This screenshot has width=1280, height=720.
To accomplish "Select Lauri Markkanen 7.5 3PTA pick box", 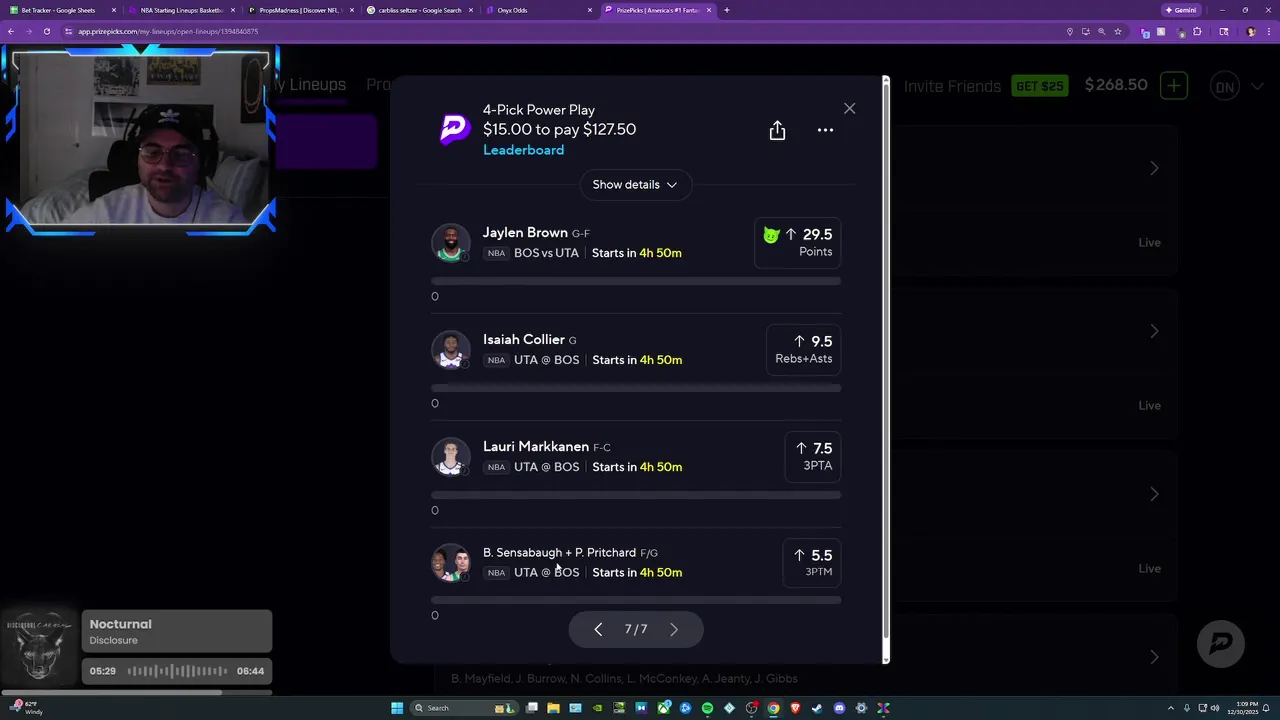I will [x=813, y=457].
